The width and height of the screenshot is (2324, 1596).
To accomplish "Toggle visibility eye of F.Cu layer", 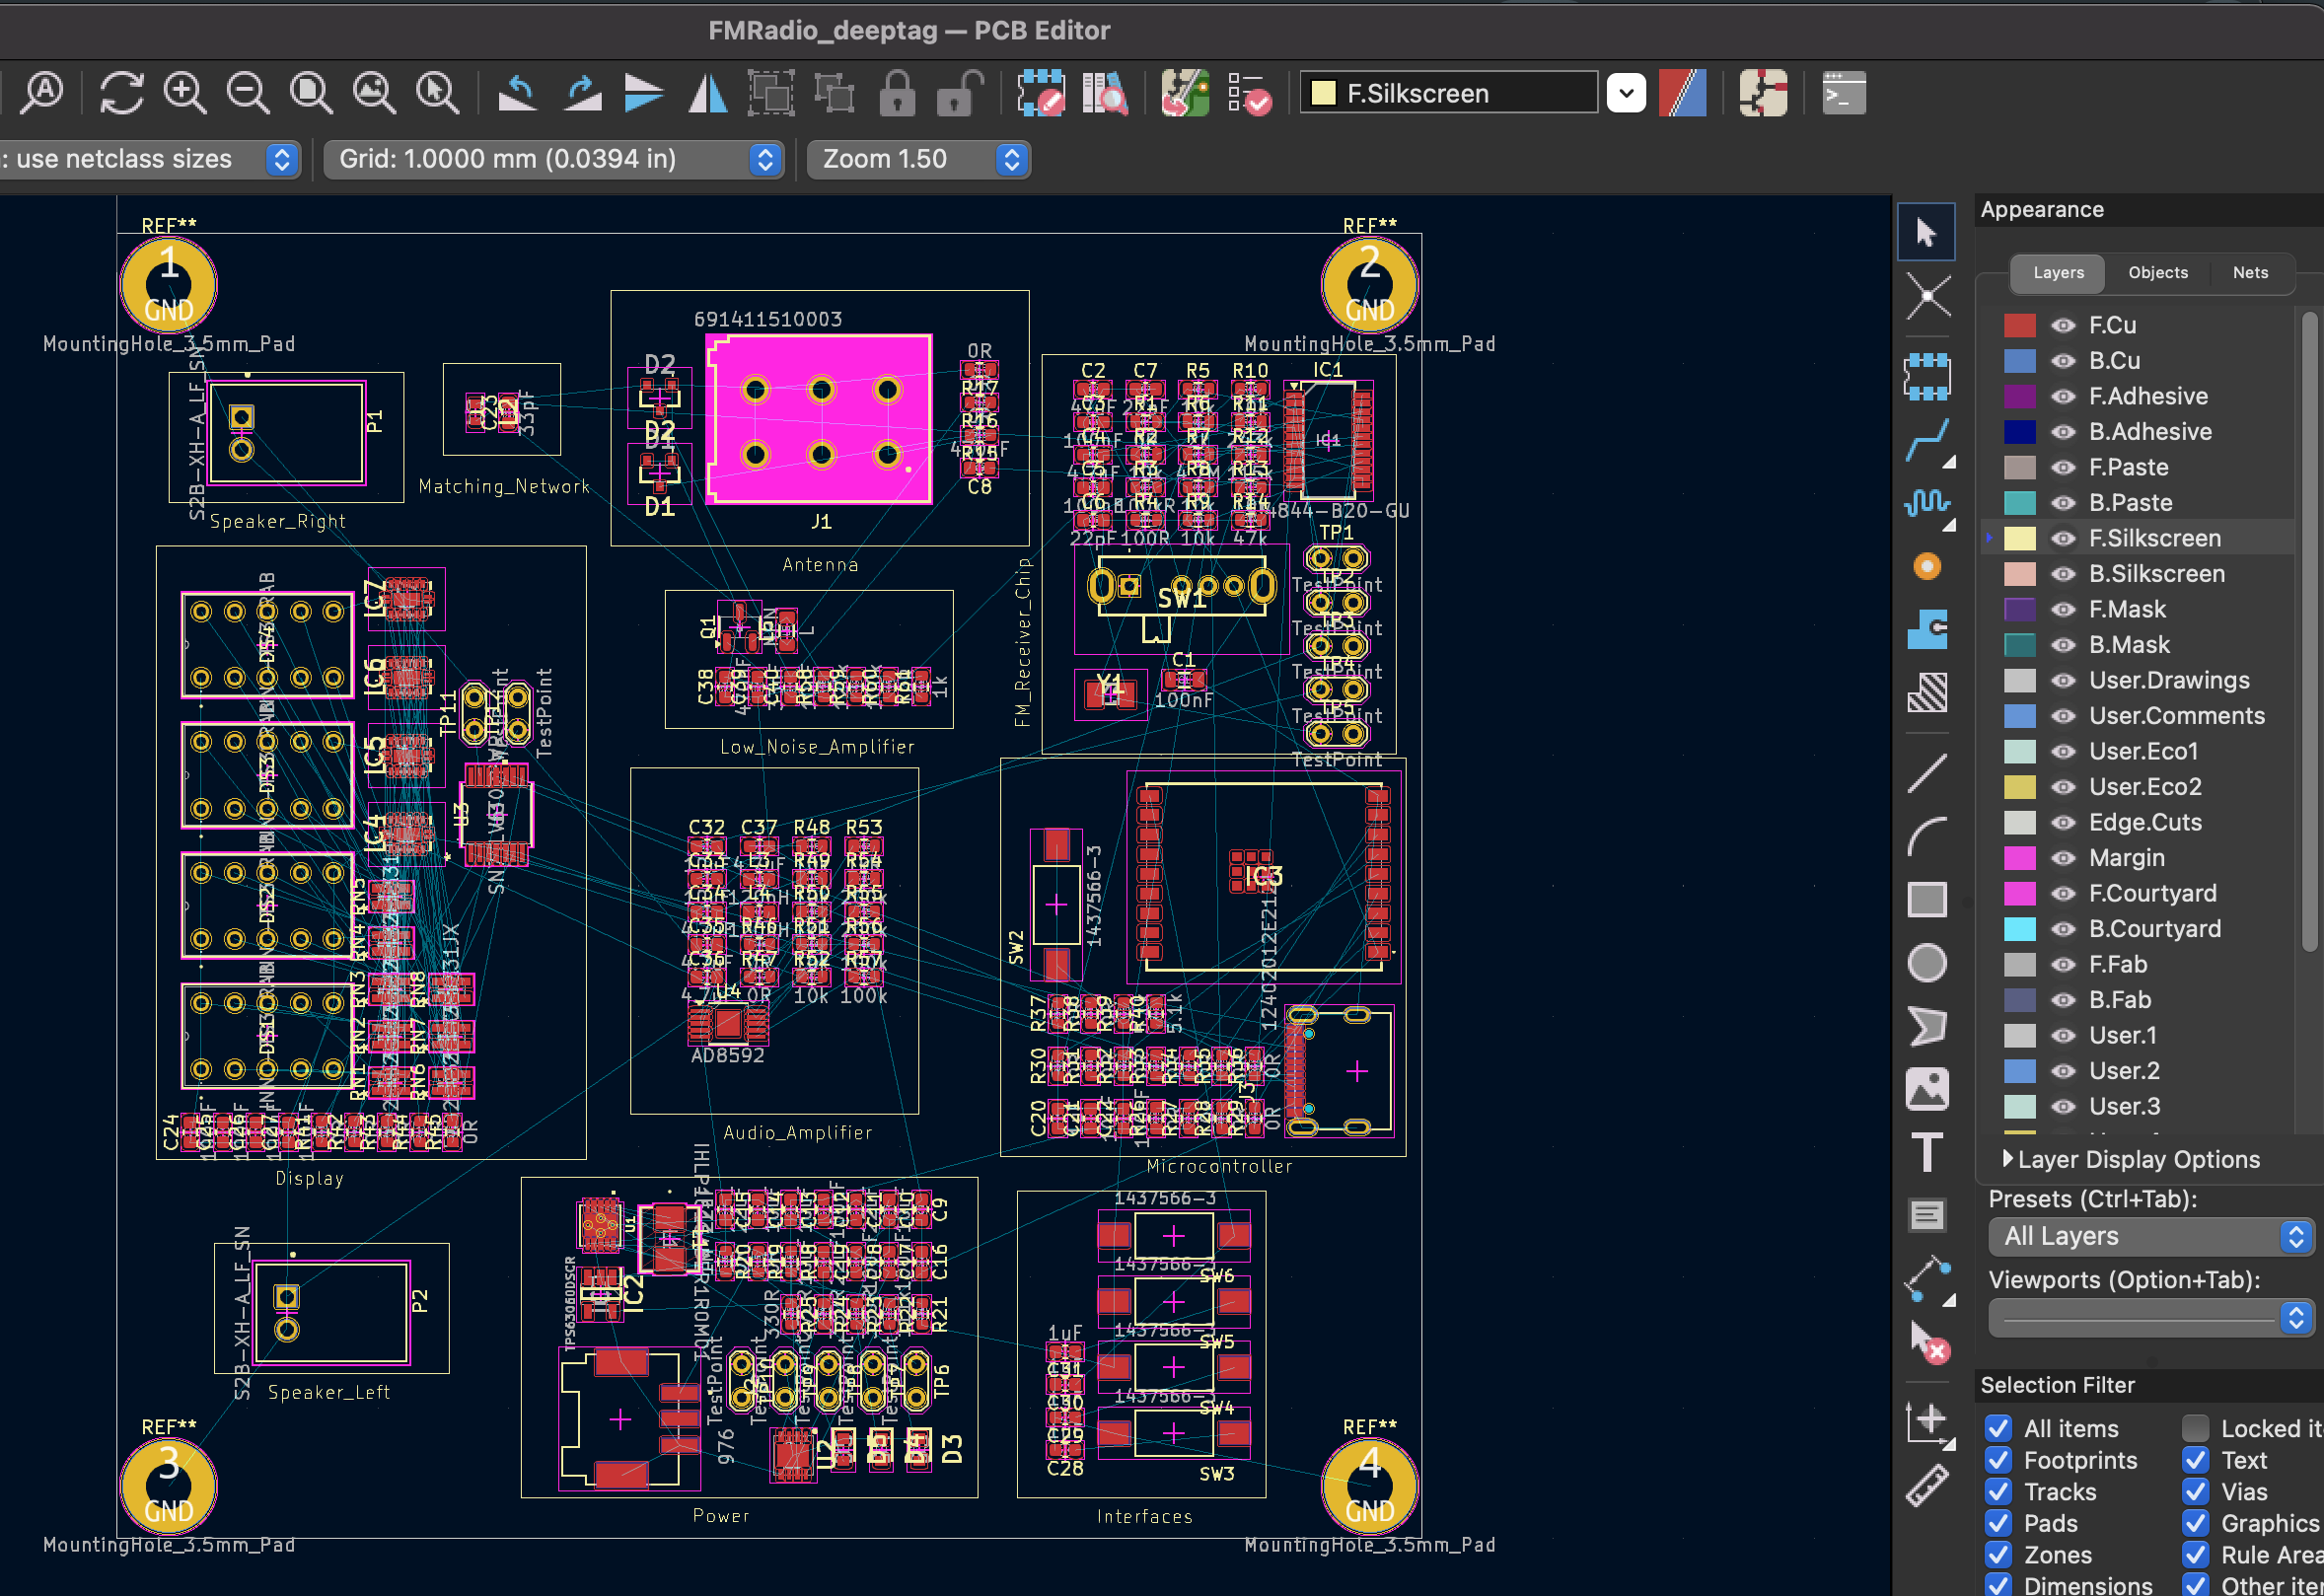I will [x=2063, y=325].
